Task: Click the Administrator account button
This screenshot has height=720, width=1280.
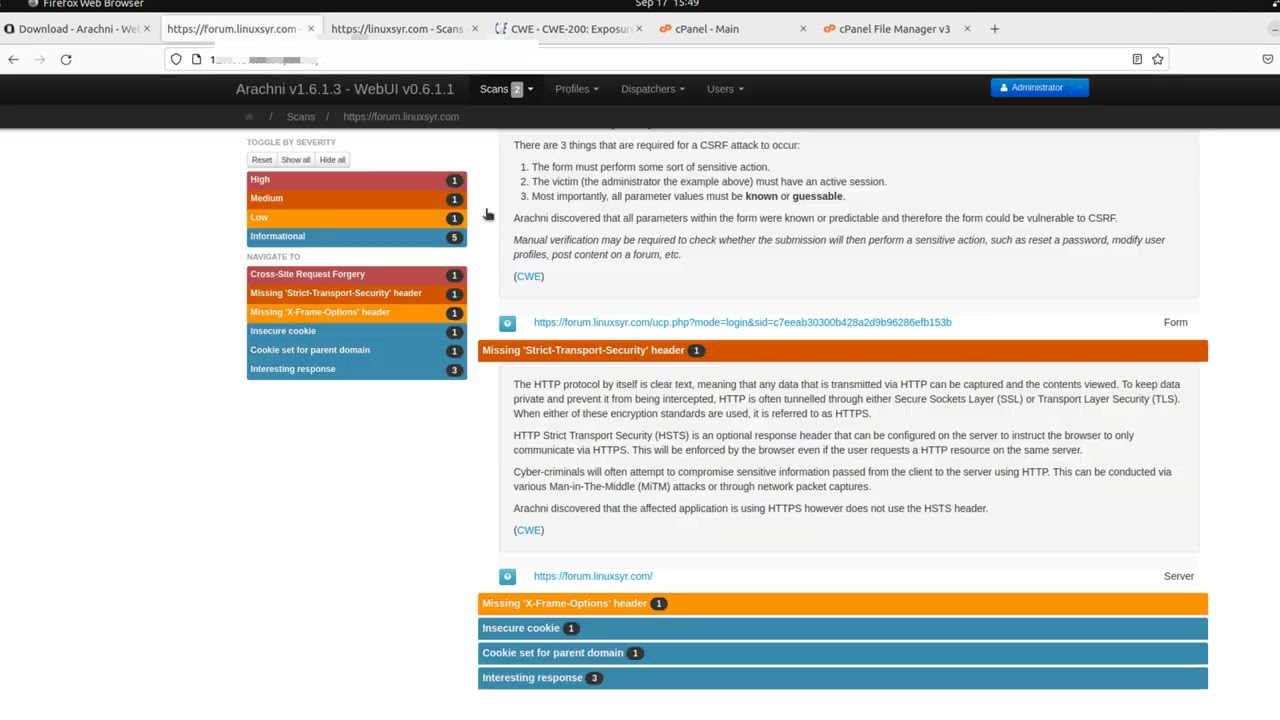Action: pos(1040,88)
